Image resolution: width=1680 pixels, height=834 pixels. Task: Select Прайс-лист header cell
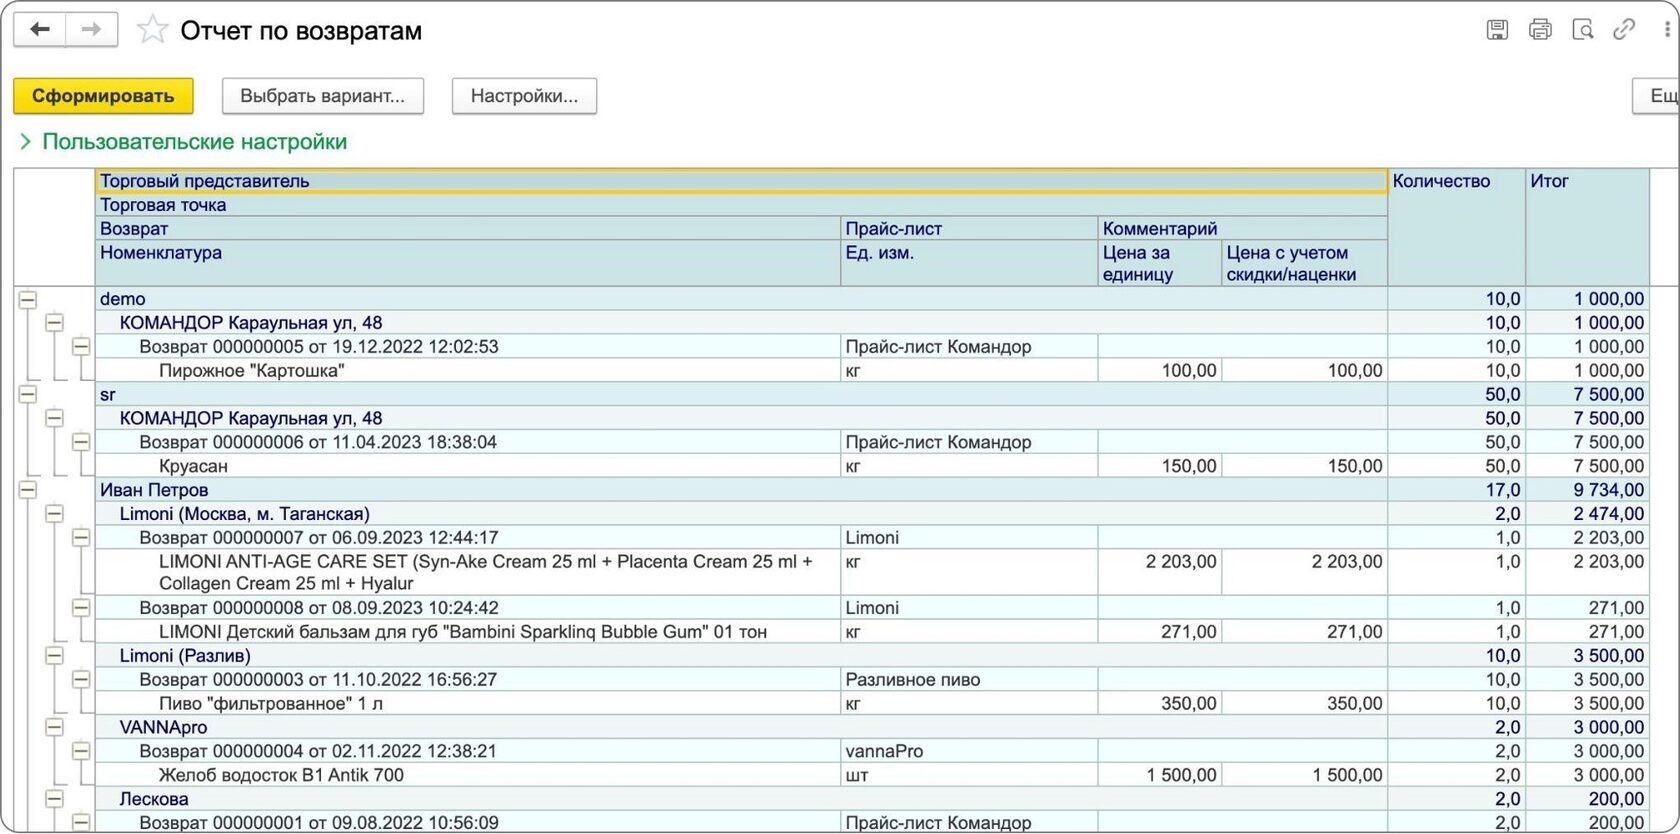click(x=969, y=228)
